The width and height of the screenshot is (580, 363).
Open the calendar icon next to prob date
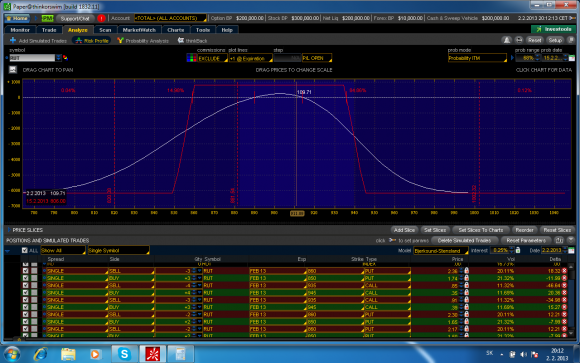572,58
